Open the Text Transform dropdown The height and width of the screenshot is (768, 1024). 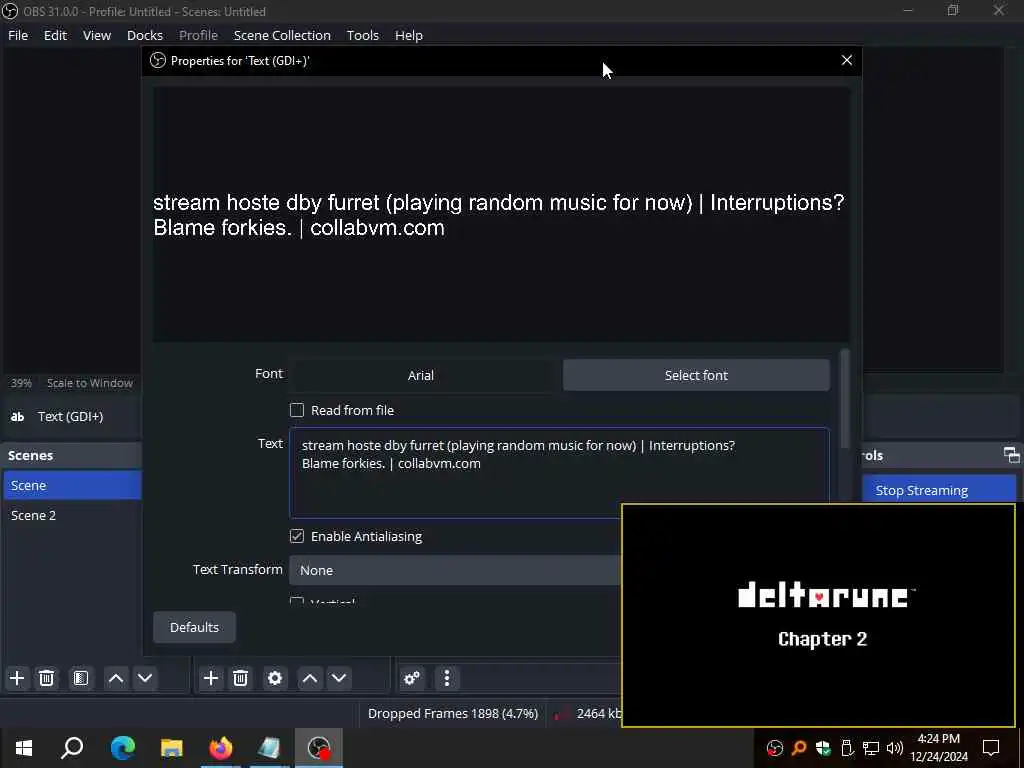coord(455,570)
